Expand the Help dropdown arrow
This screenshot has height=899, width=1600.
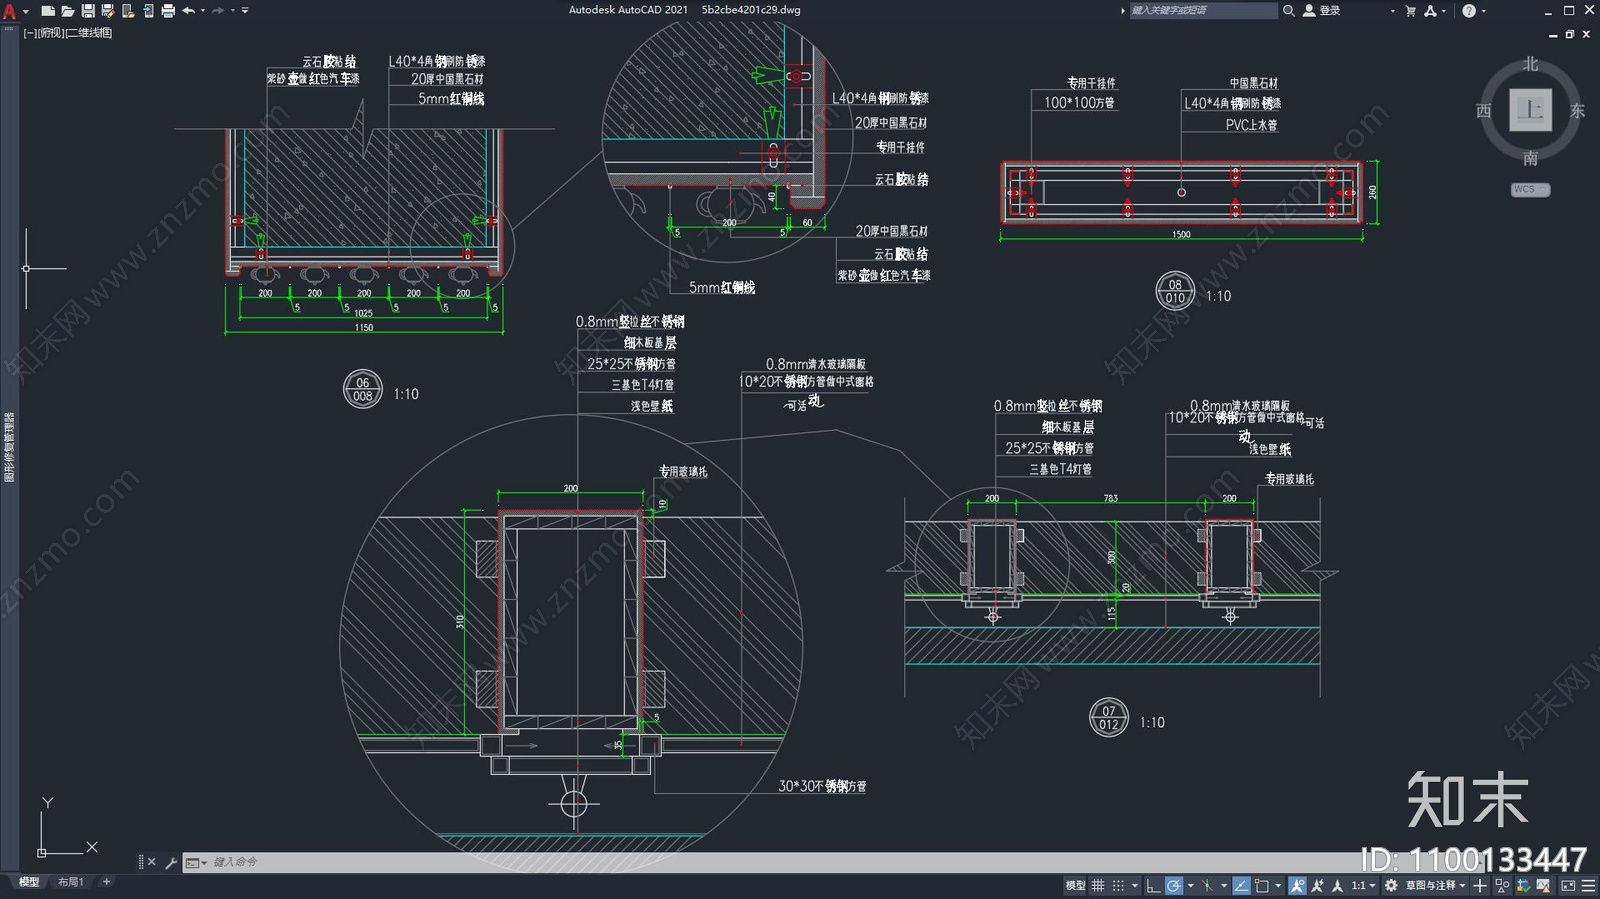coord(1483,11)
